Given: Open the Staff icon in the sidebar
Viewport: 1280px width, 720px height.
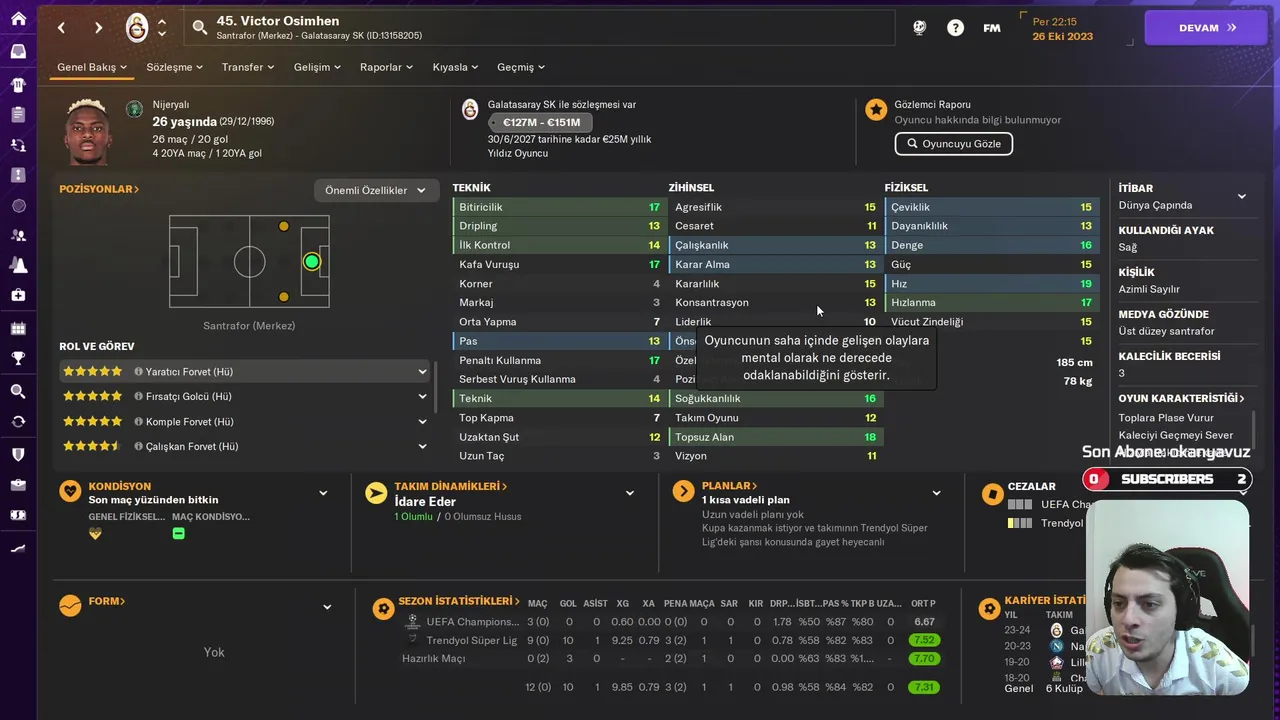Looking at the screenshot, I should [18, 235].
